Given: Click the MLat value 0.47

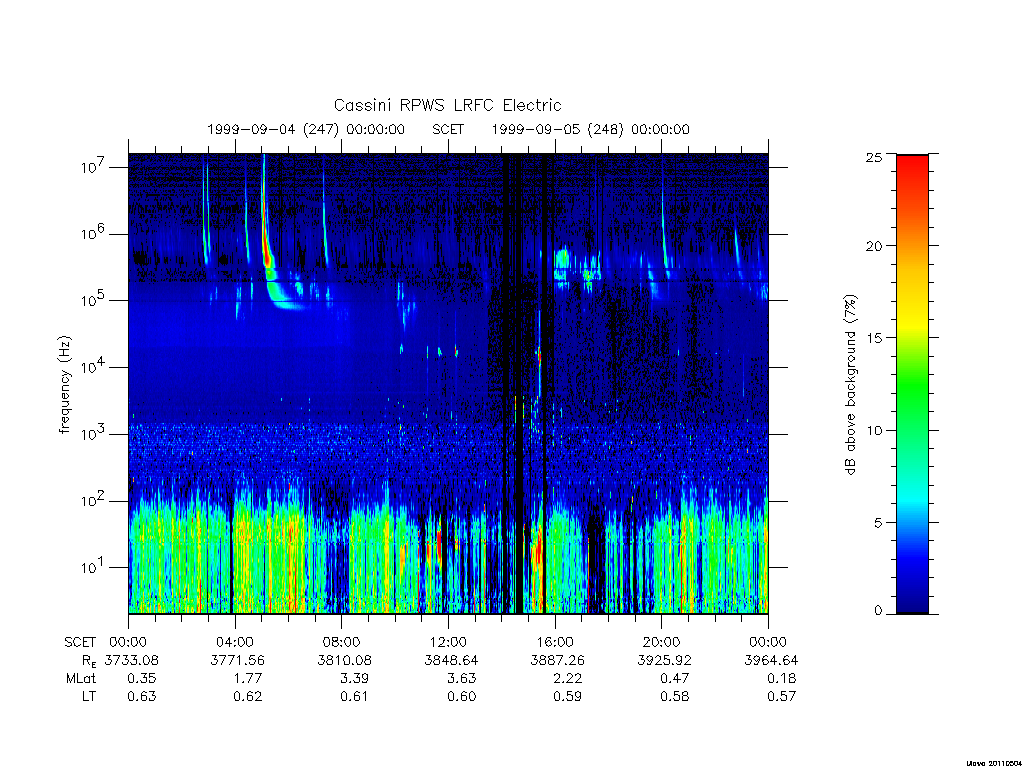Looking at the screenshot, I should tap(675, 679).
